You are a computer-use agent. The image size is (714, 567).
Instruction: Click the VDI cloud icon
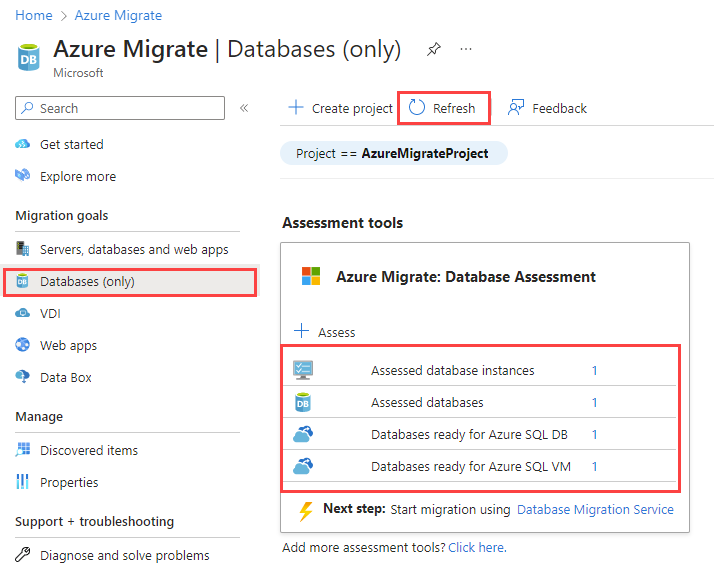22,313
